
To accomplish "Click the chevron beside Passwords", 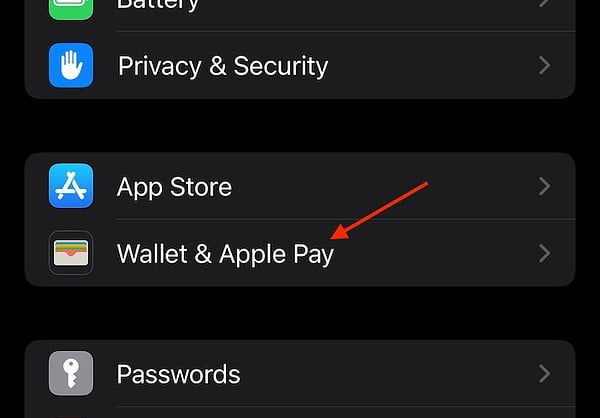I will click(545, 374).
